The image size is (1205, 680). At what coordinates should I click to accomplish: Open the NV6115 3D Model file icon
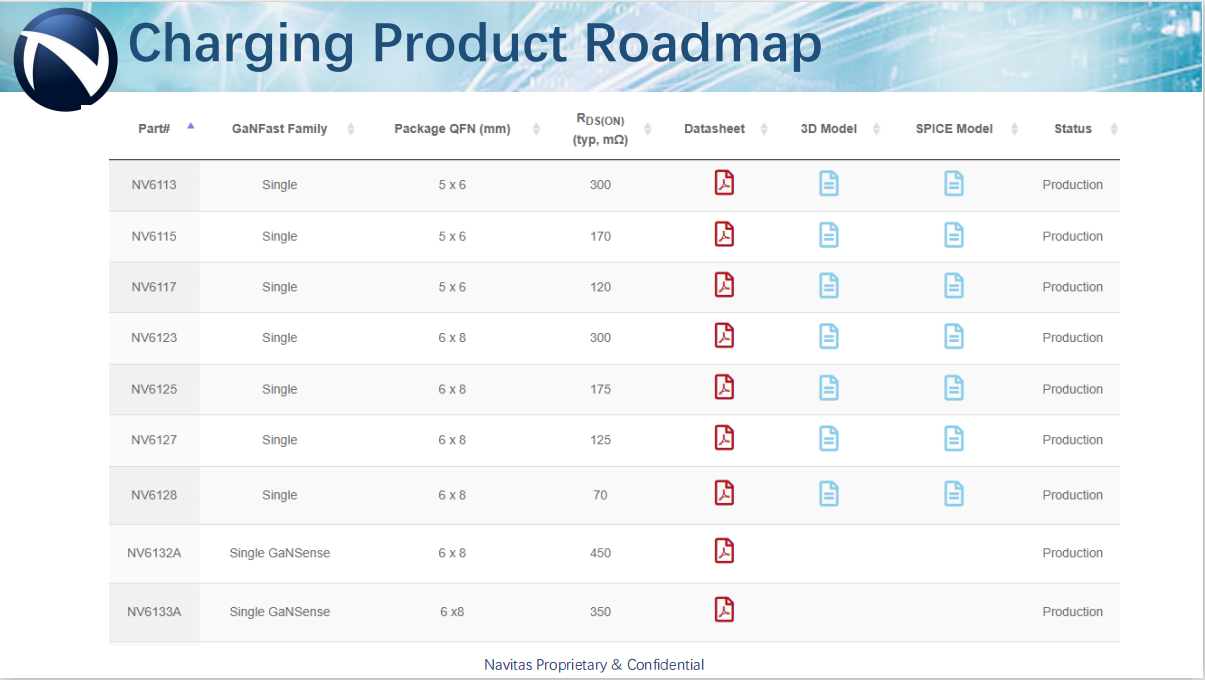[829, 235]
